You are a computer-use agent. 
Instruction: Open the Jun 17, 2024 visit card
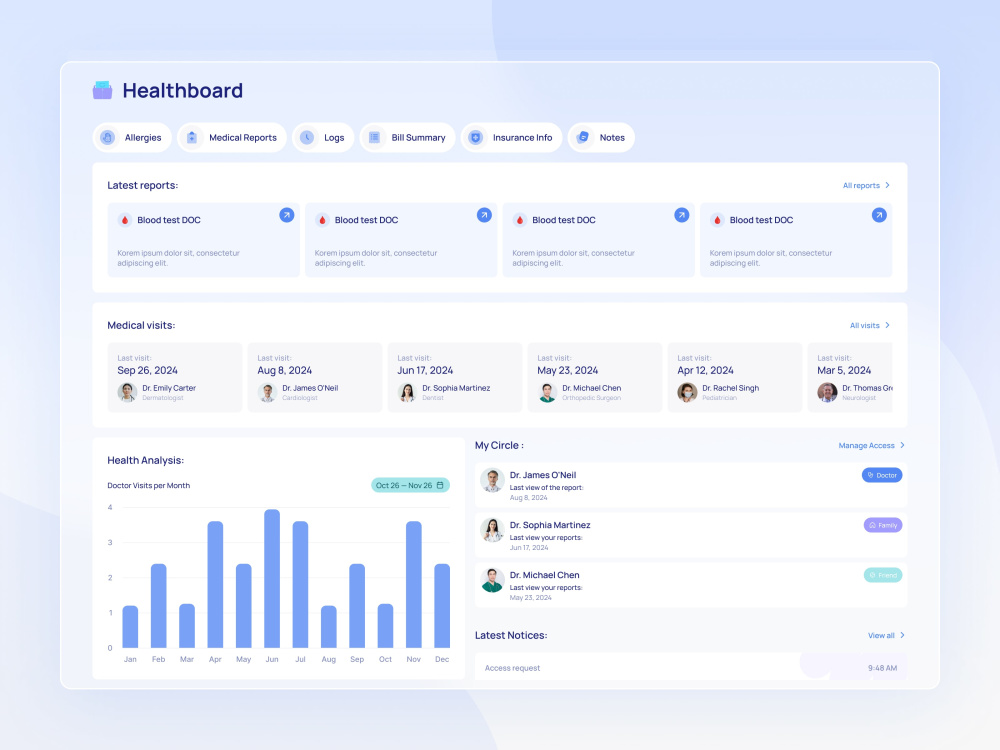pyautogui.click(x=455, y=378)
